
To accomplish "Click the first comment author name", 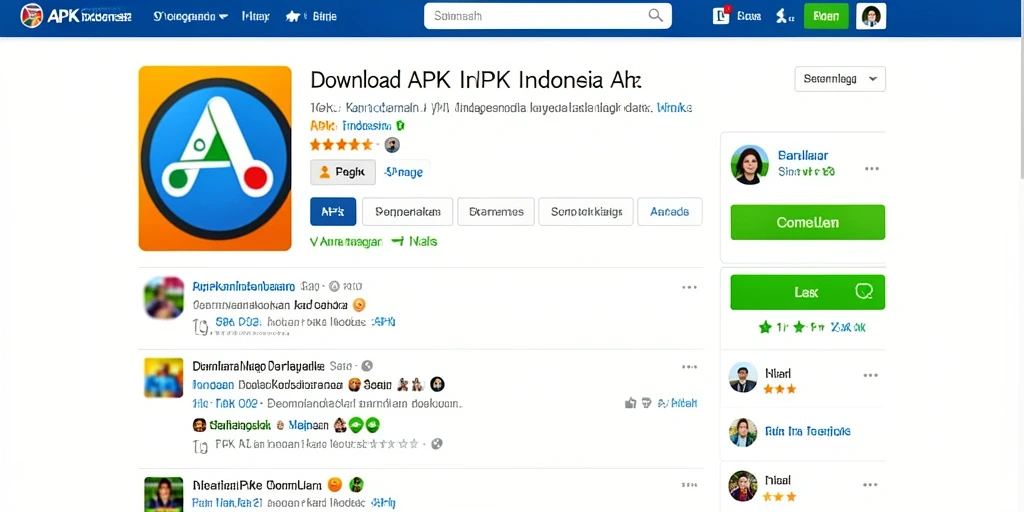I will pos(244,286).
